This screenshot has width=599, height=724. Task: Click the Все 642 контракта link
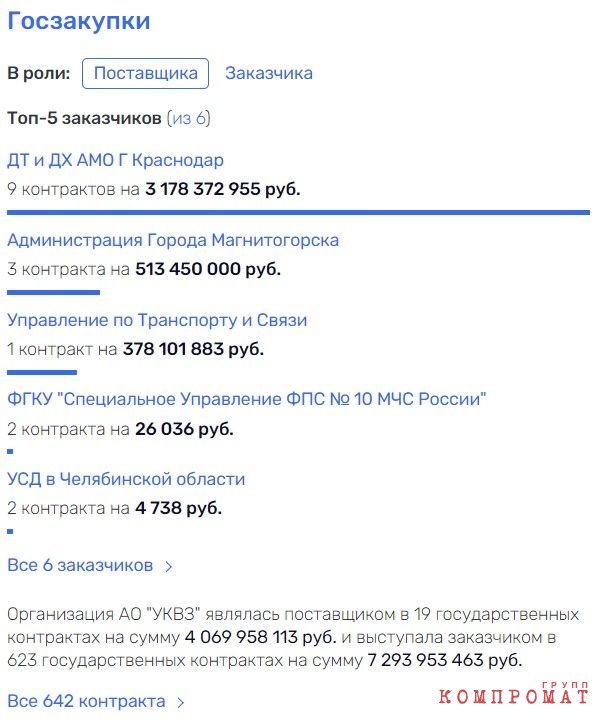tap(86, 701)
